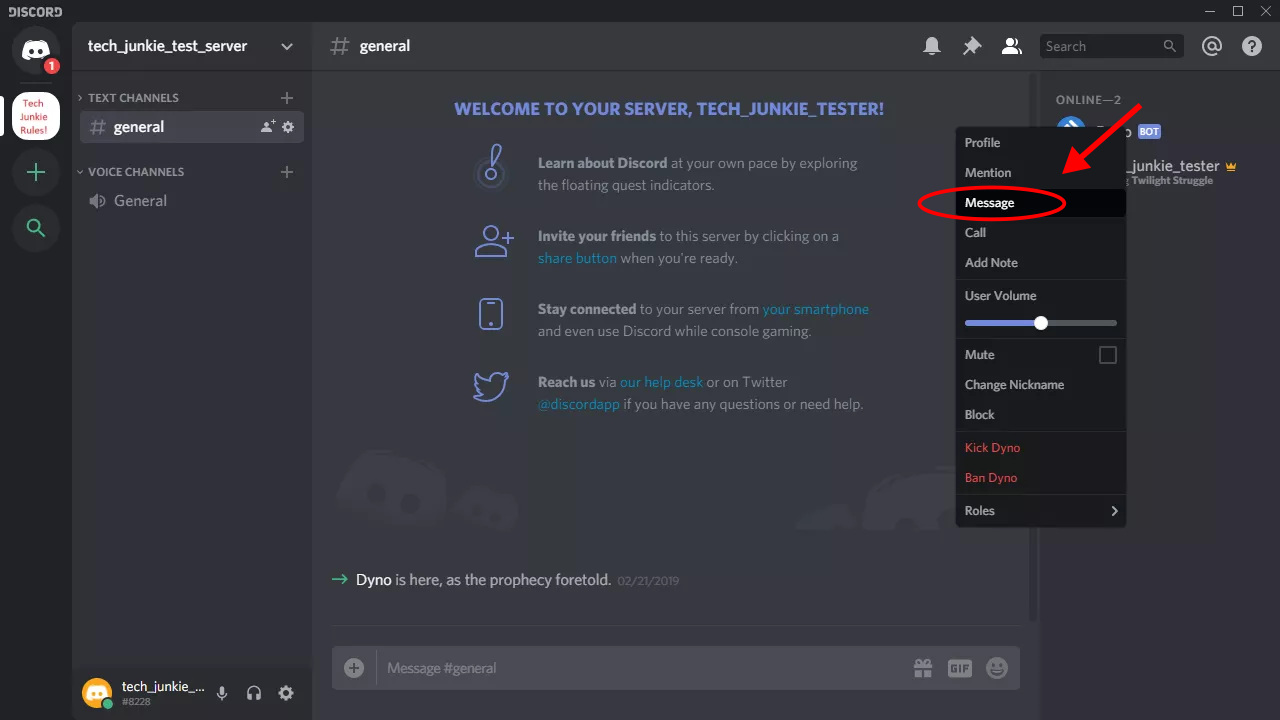Visit @discordapp Twitter link
The width and height of the screenshot is (1280, 720).
click(x=579, y=404)
